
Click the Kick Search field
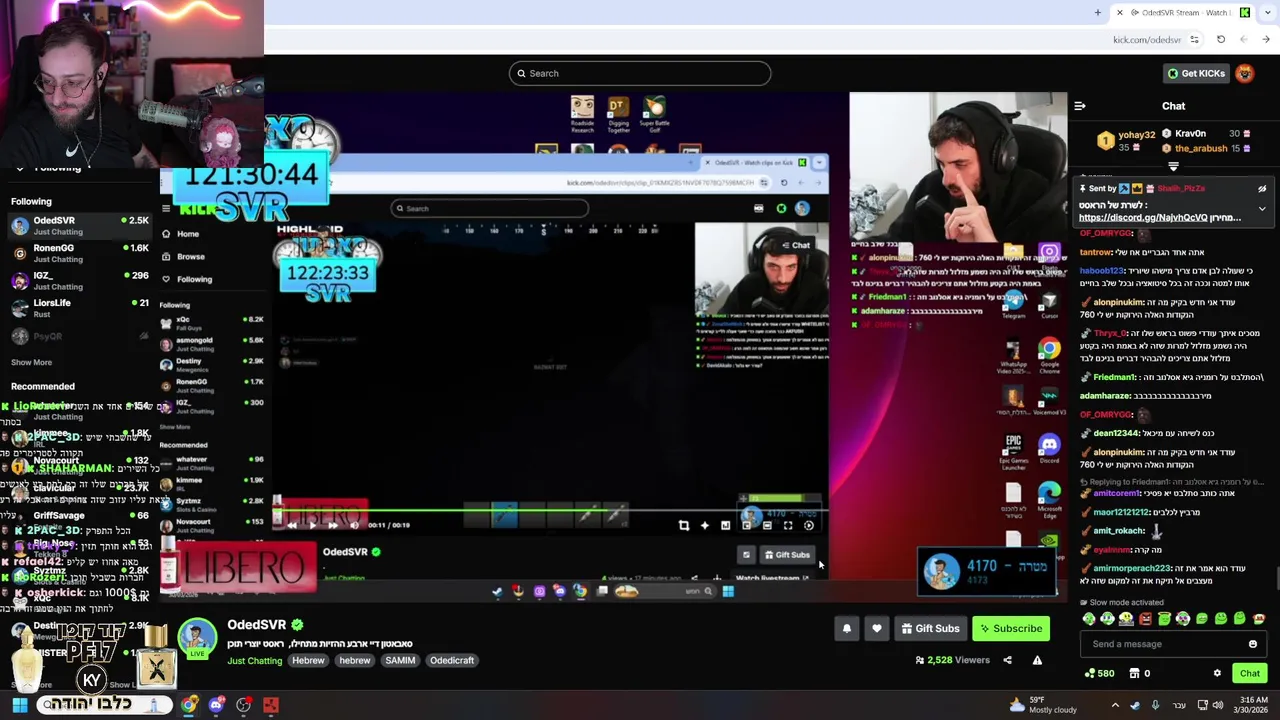[640, 73]
